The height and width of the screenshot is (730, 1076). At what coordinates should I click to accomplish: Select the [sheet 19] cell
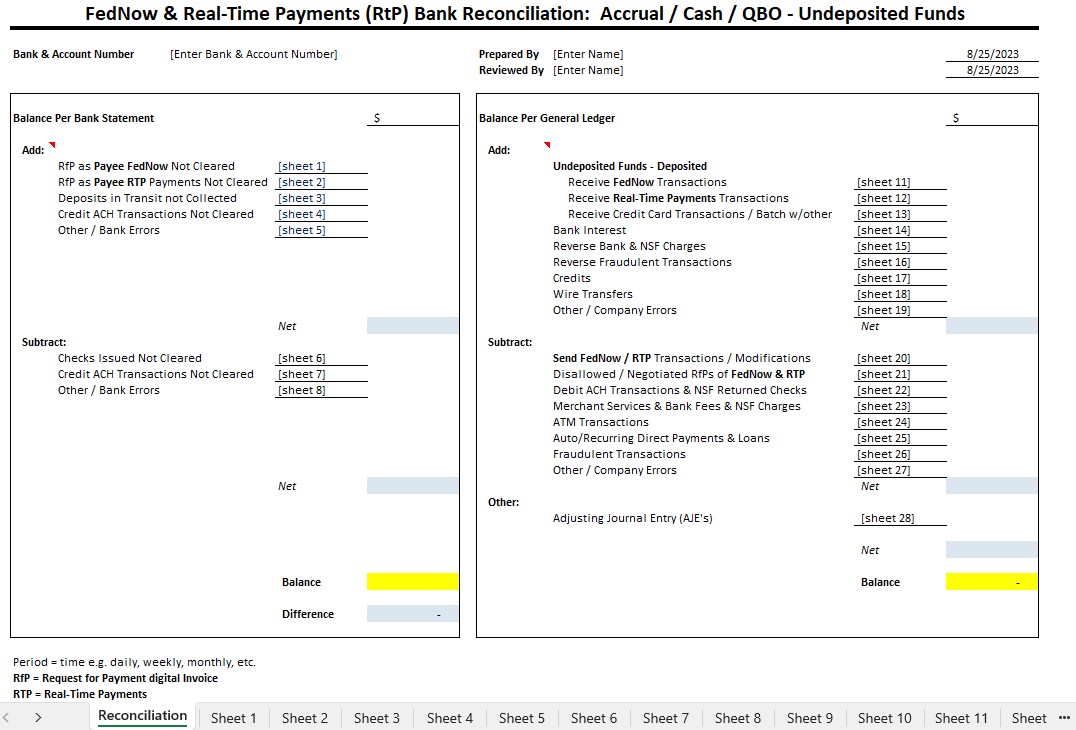(x=900, y=310)
